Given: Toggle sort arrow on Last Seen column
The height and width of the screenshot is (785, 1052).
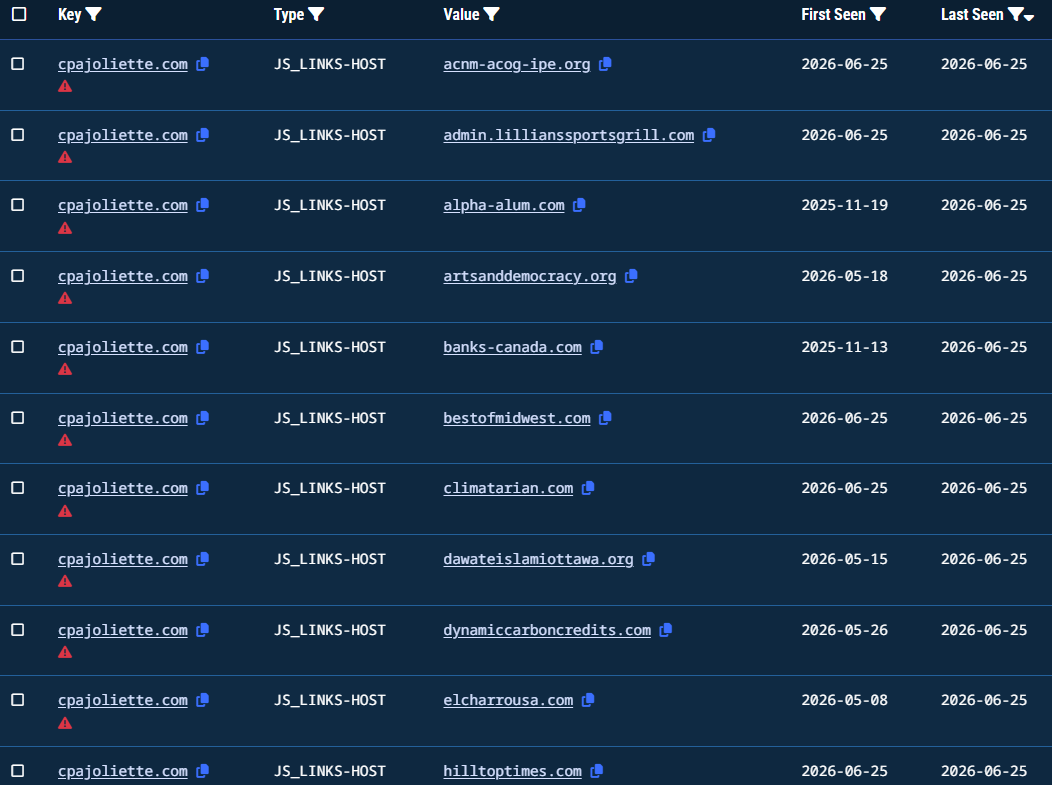Looking at the screenshot, I should click(x=1029, y=17).
